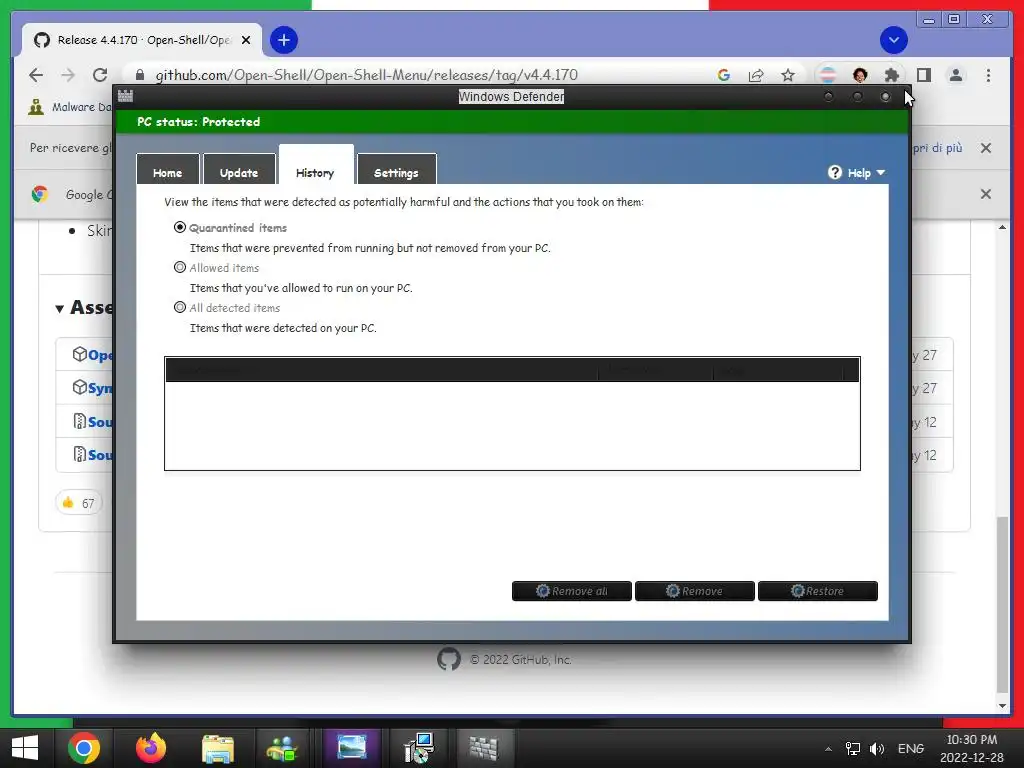Viewport: 1024px width, 768px height.
Task: Open the Chrome extensions puzzle icon
Action: [x=891, y=75]
